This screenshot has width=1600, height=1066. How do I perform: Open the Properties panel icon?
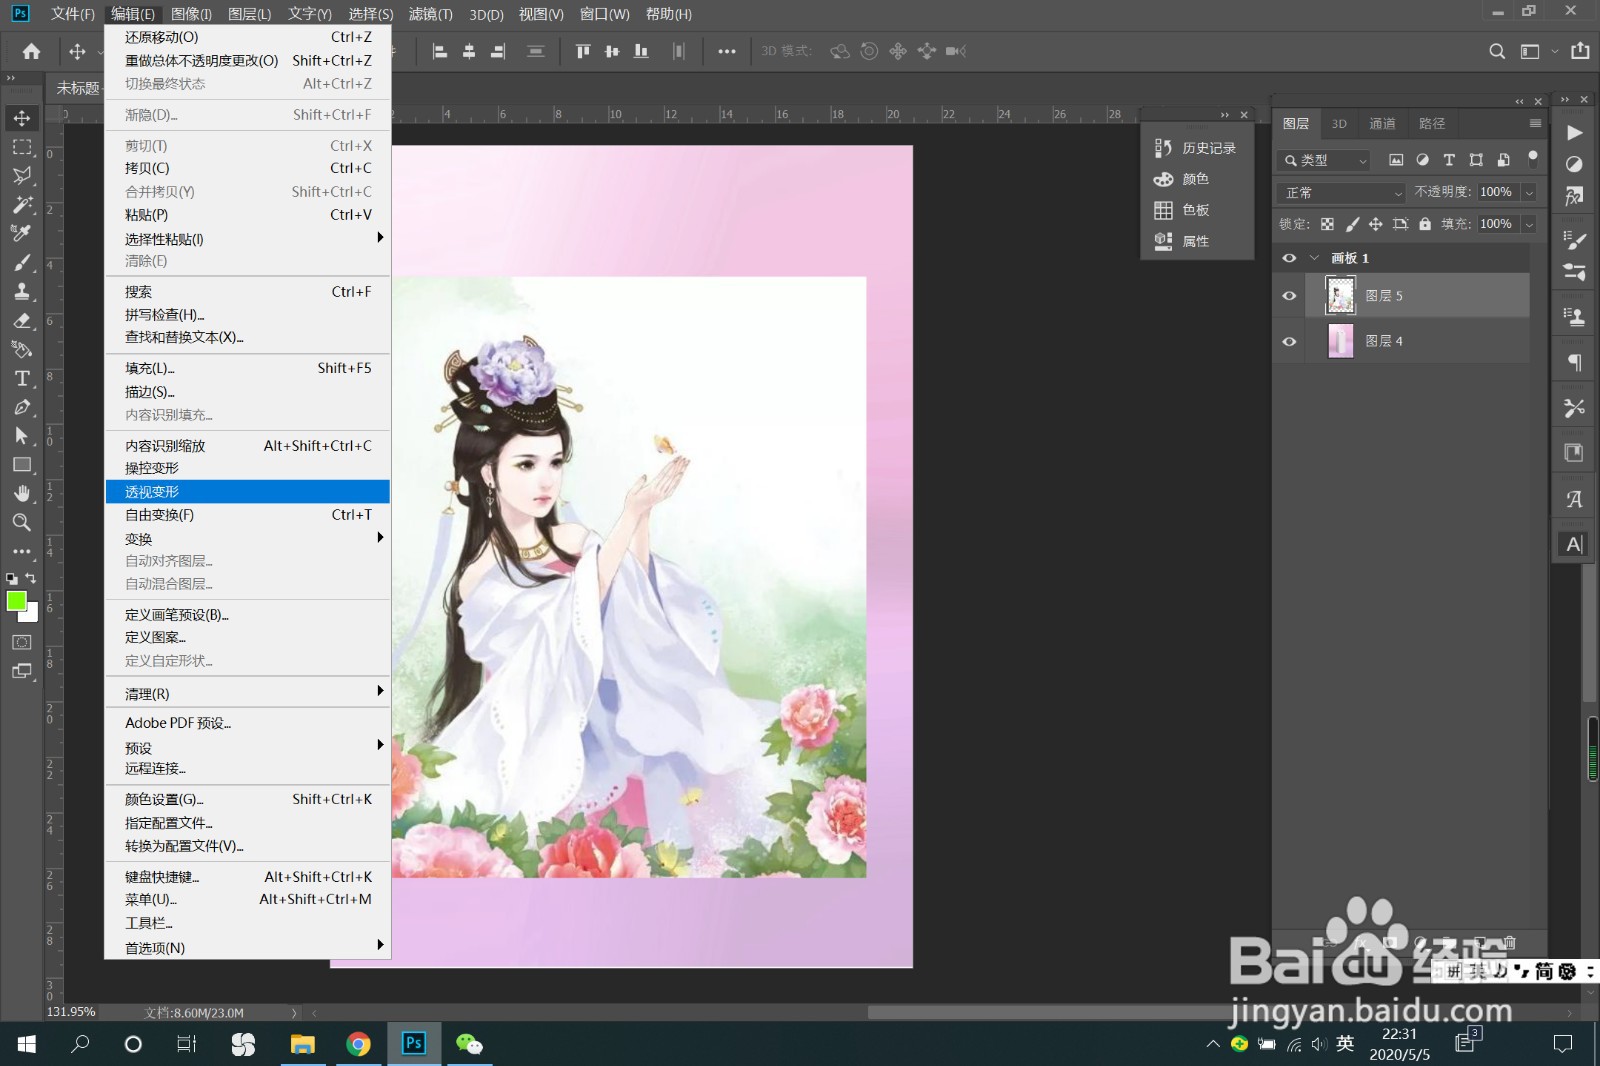[1163, 241]
